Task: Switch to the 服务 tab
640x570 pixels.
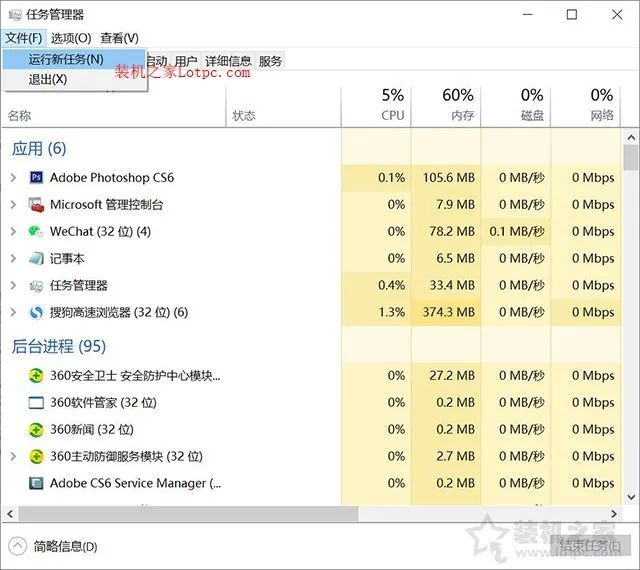Action: tap(270, 61)
